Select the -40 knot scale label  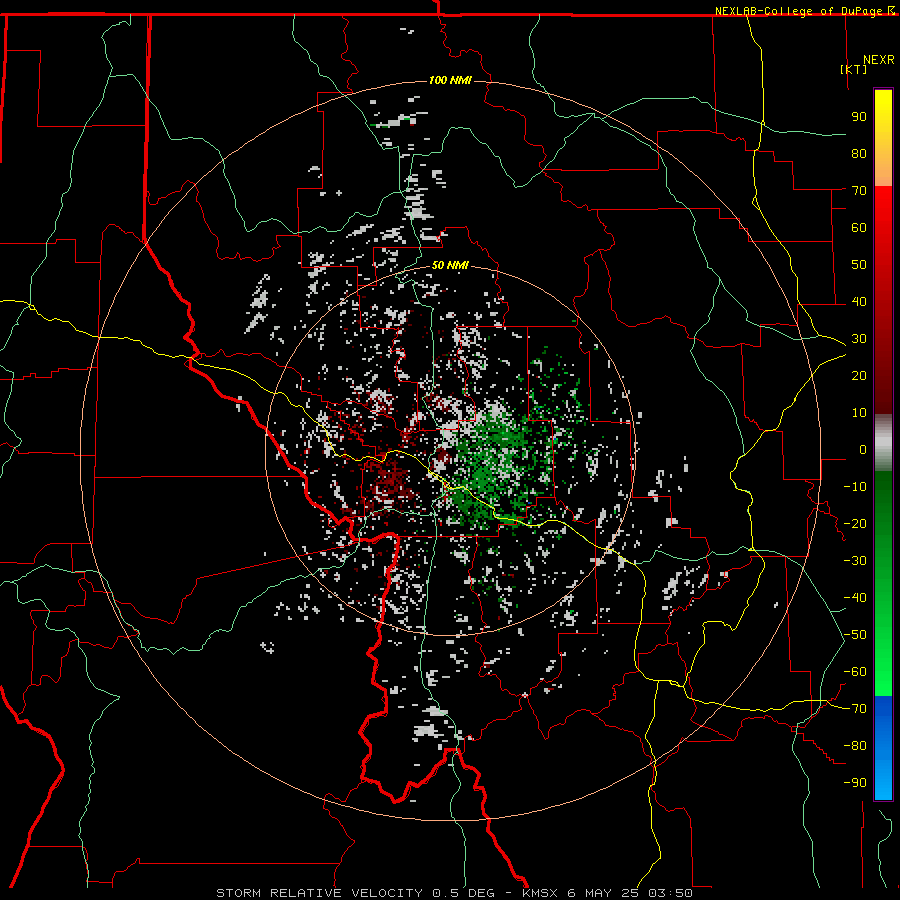click(x=855, y=598)
